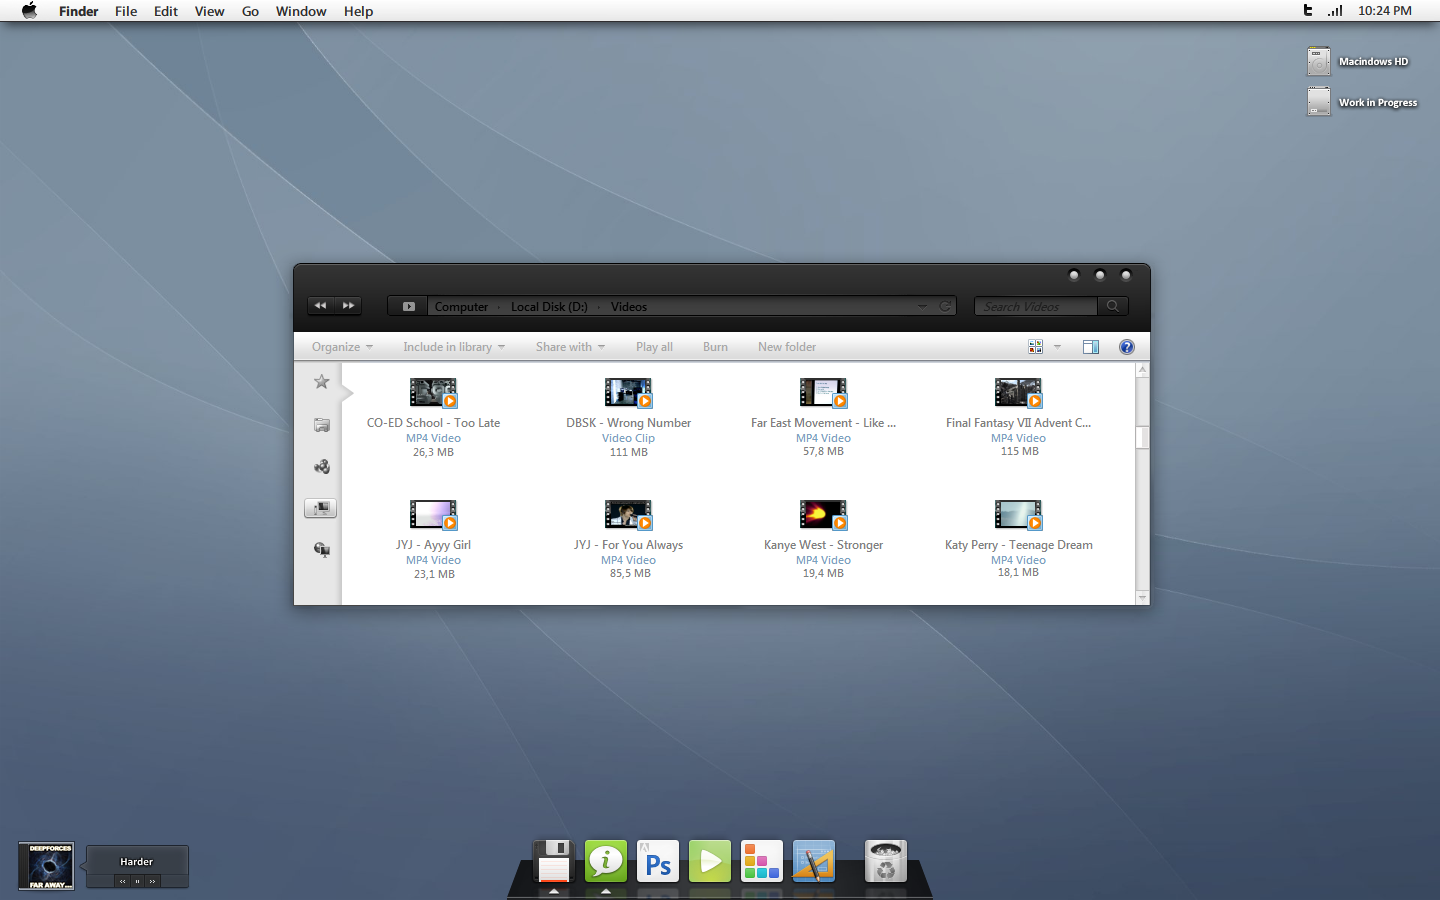1440x900 pixels.
Task: Open the Trash in the dock
Action: click(x=886, y=861)
